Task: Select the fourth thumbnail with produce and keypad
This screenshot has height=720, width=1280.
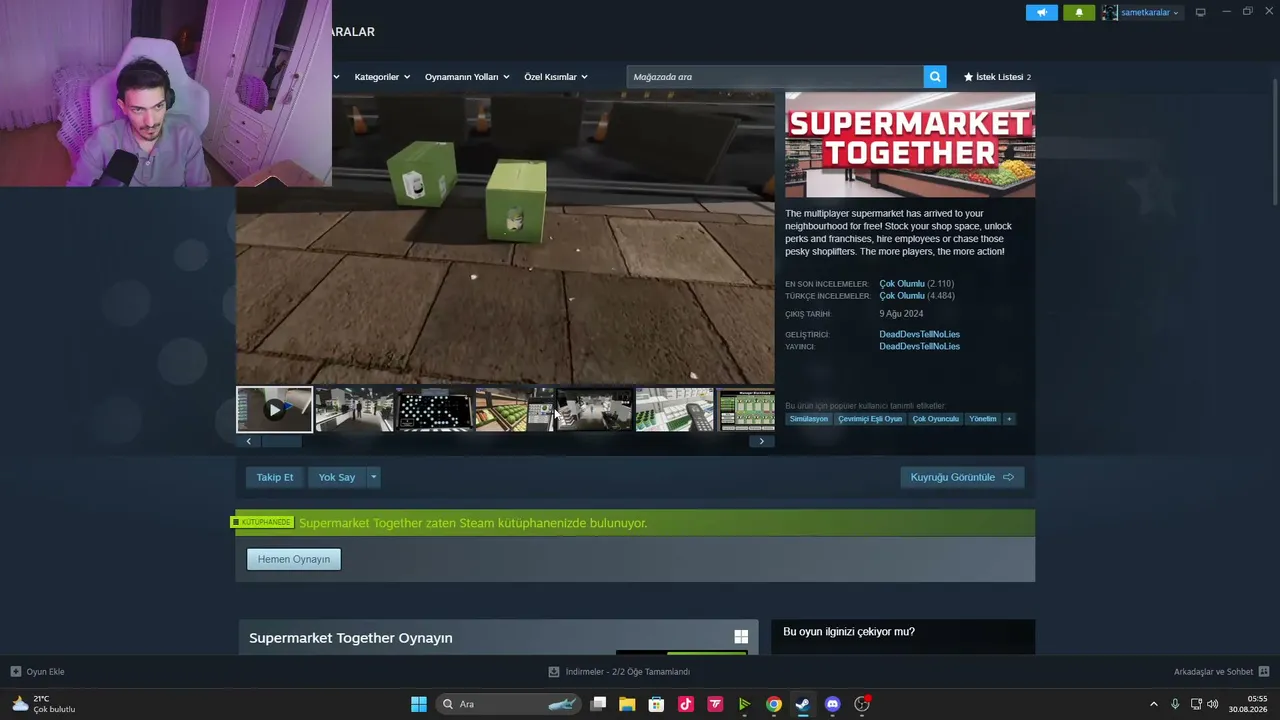Action: click(514, 410)
